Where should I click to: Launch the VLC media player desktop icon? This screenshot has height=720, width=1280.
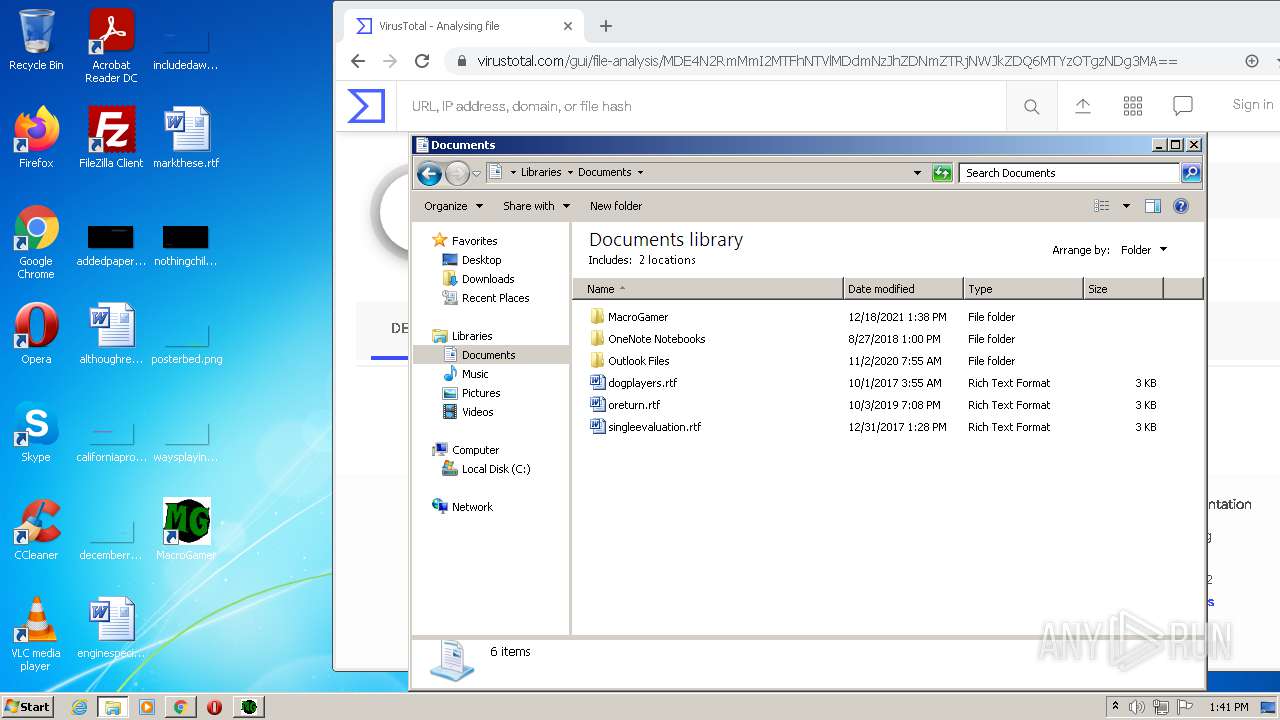click(x=36, y=633)
